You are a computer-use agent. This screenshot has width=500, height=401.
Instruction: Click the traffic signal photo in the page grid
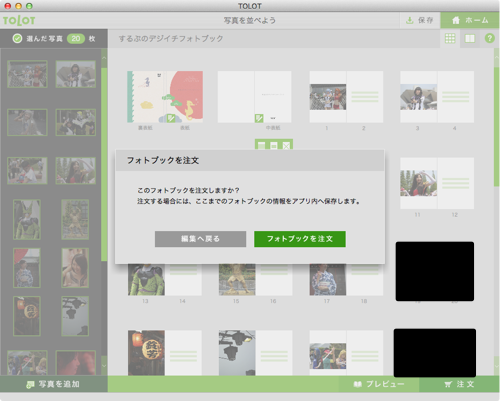(237, 353)
